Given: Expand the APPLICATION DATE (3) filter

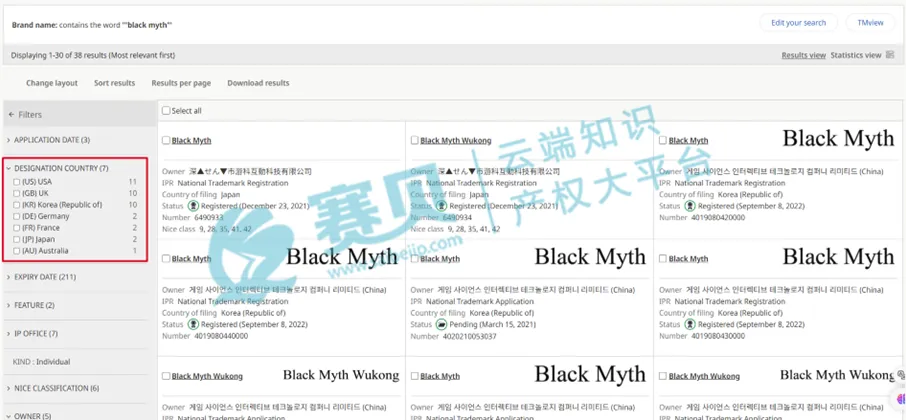Looking at the screenshot, I should [x=49, y=140].
